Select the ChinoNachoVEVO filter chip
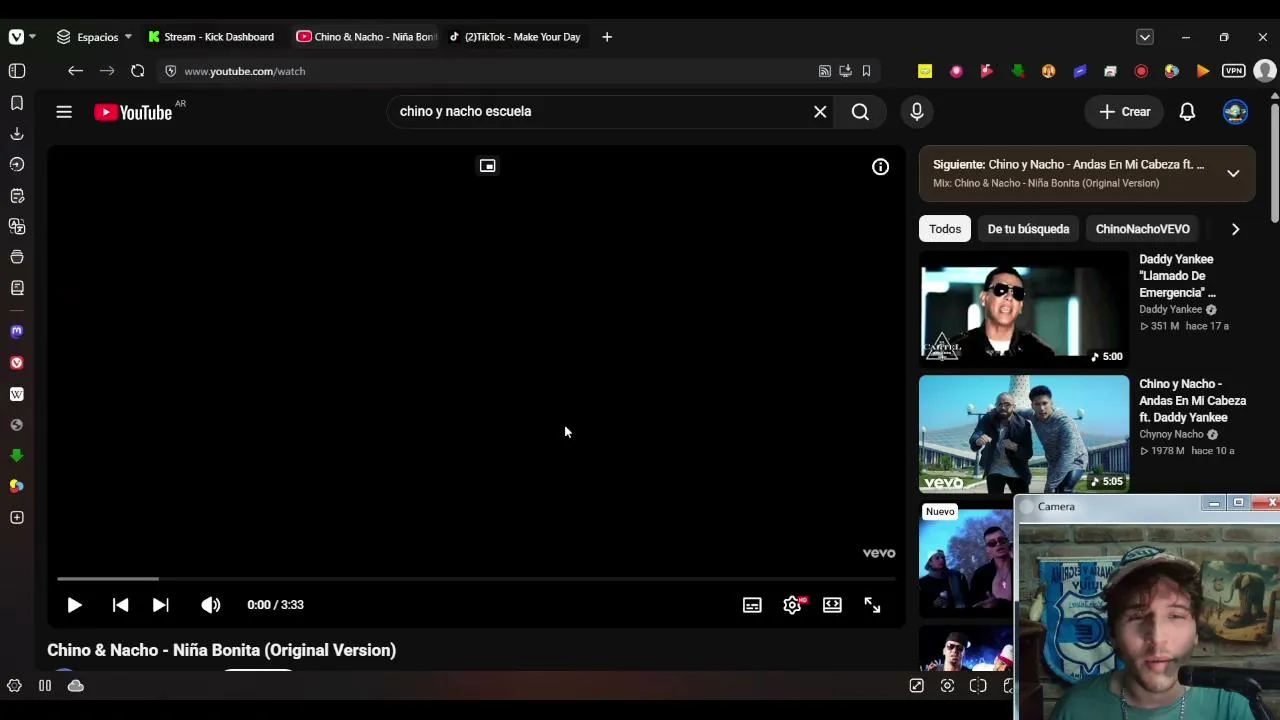Viewport: 1280px width, 720px height. click(1142, 229)
